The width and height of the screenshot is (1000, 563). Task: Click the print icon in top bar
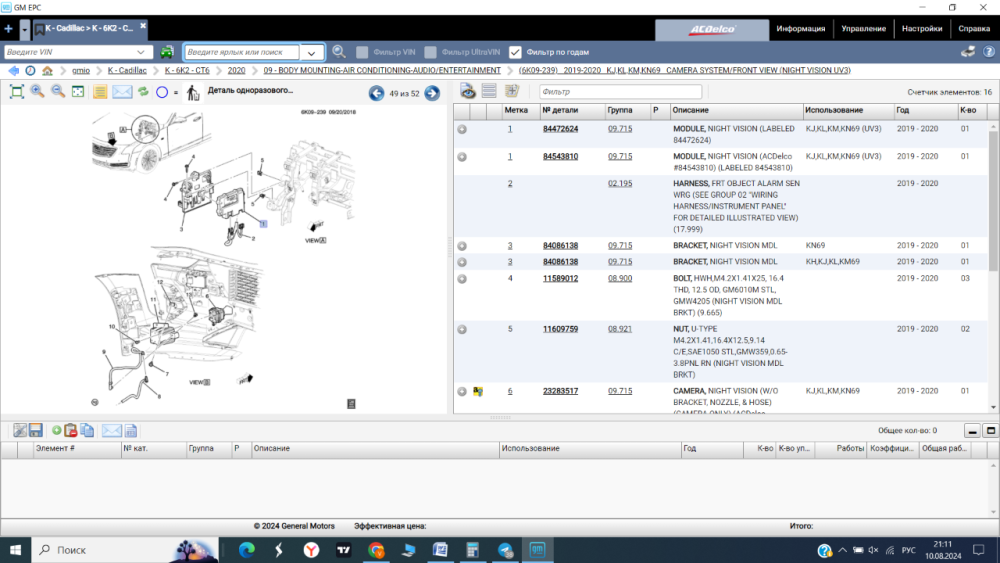point(968,52)
